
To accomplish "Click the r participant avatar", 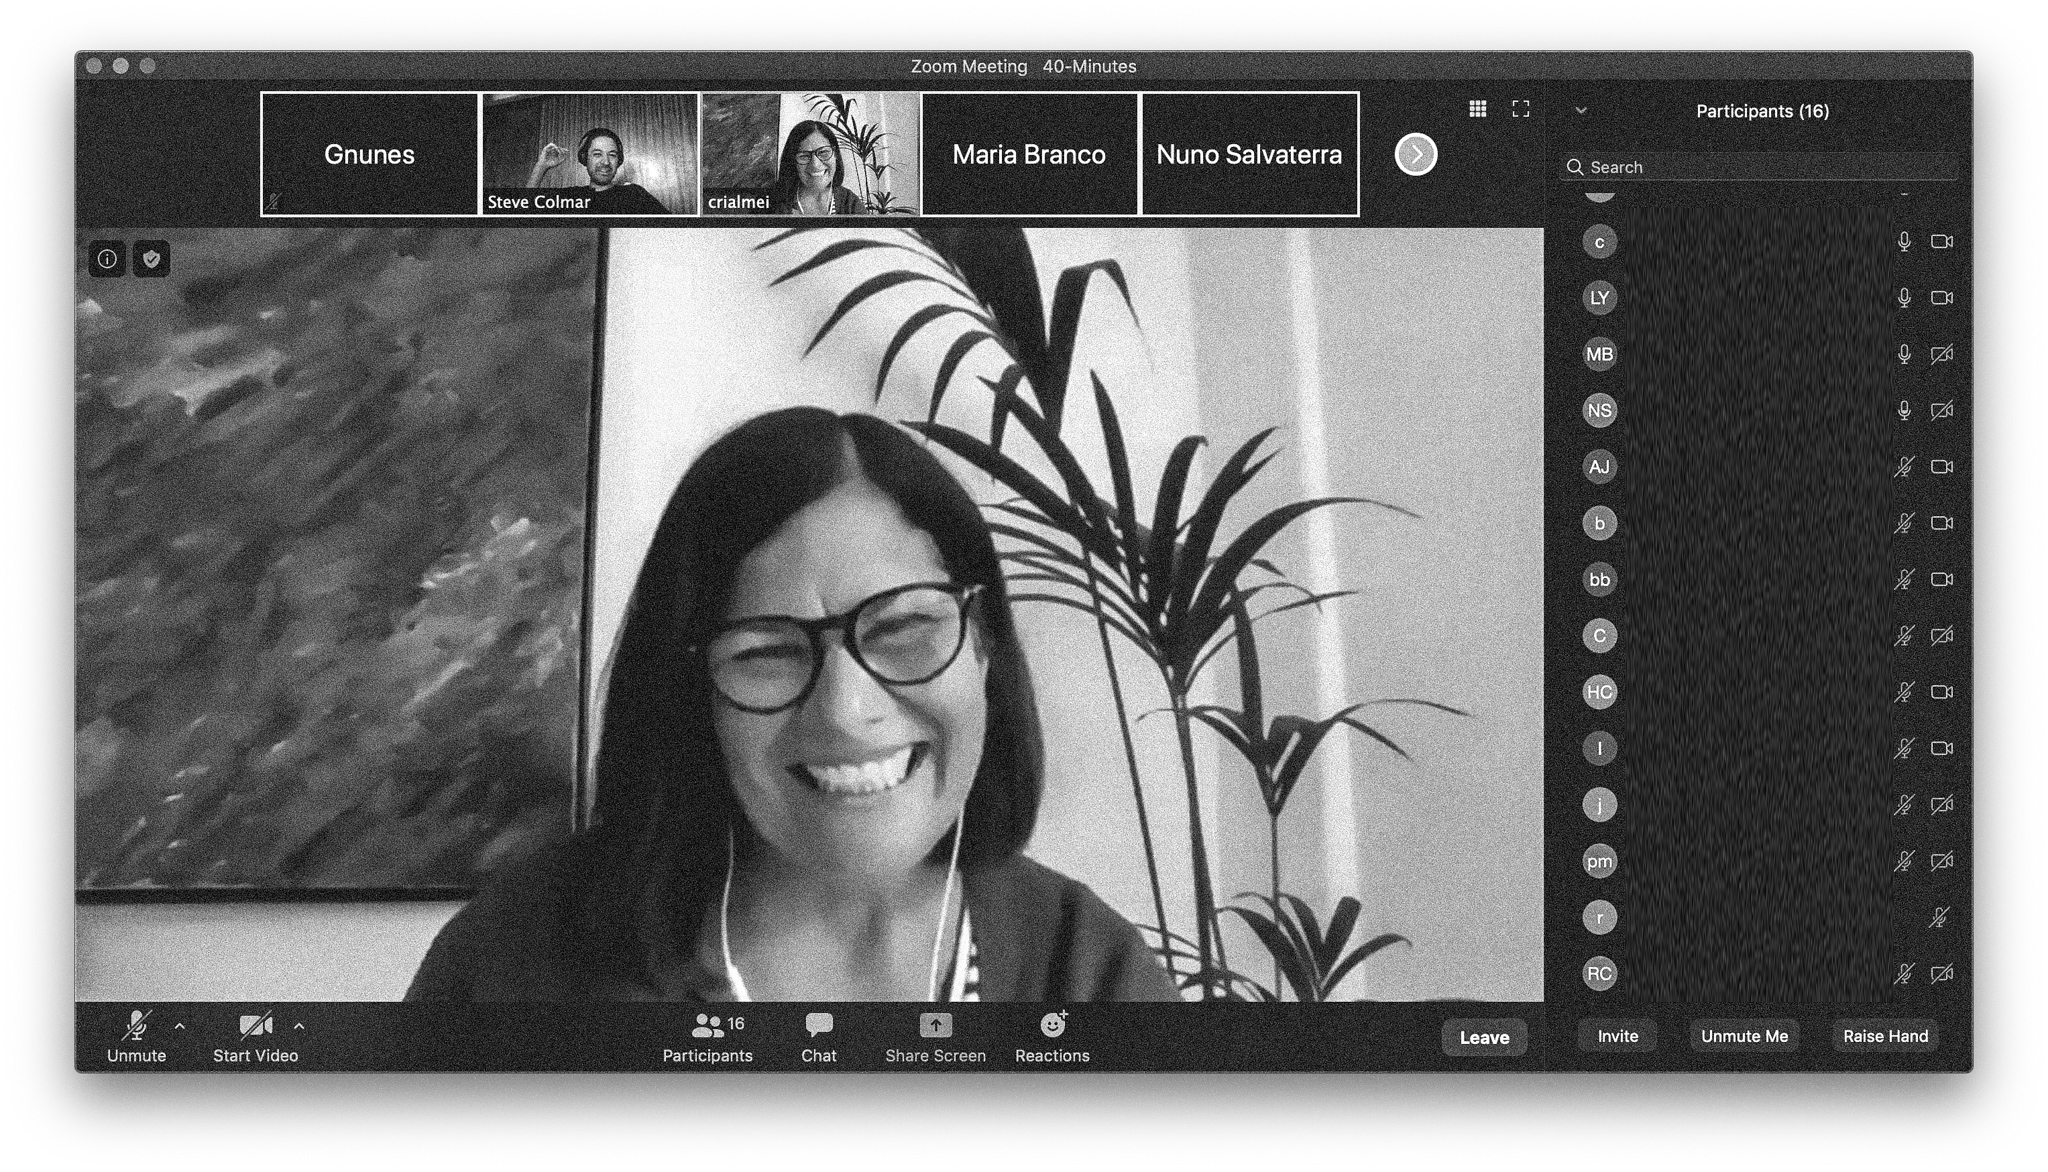I will [1599, 917].
